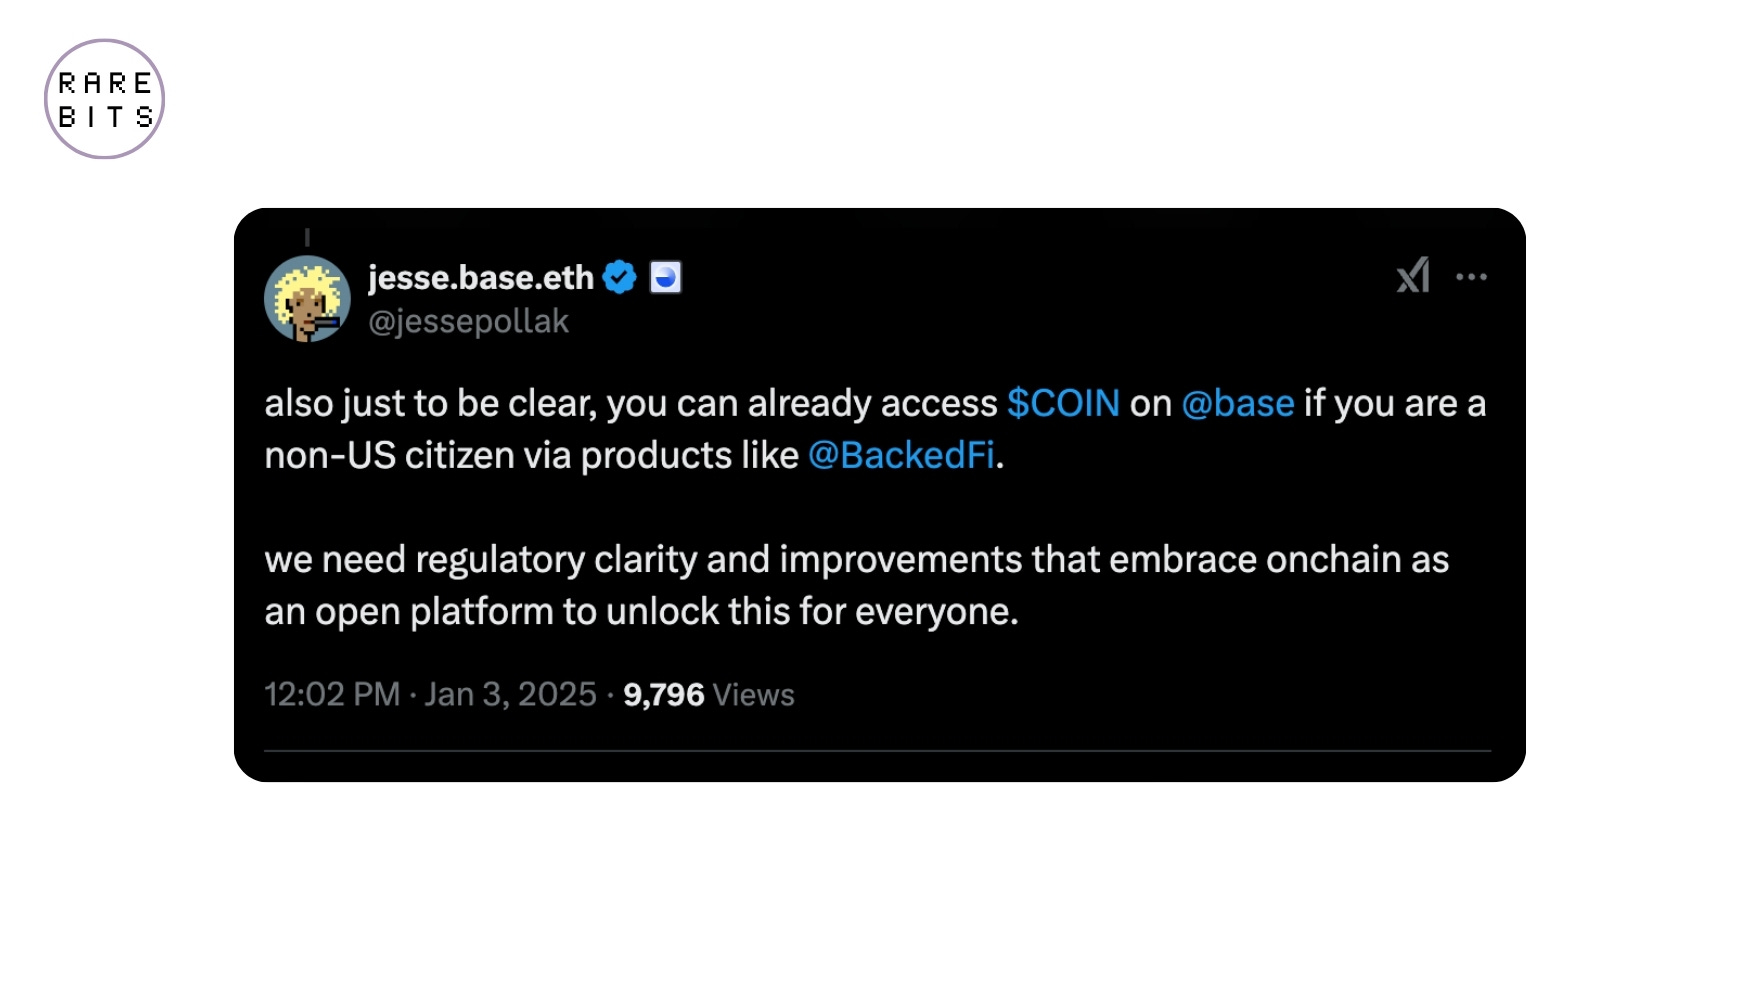Click the @BackedFi mention link
The height and width of the screenshot is (990, 1760).
900,455
